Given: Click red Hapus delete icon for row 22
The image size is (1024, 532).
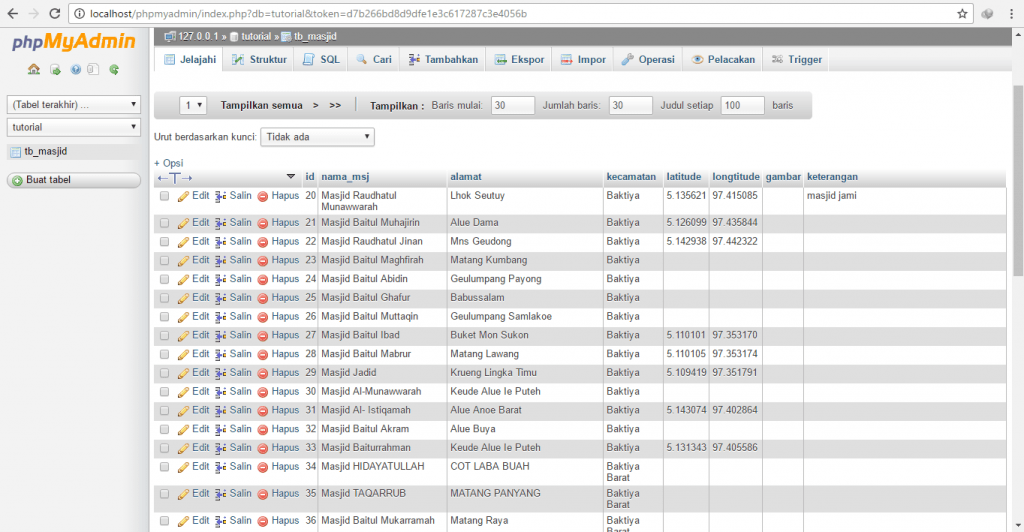Looking at the screenshot, I should tap(263, 242).
